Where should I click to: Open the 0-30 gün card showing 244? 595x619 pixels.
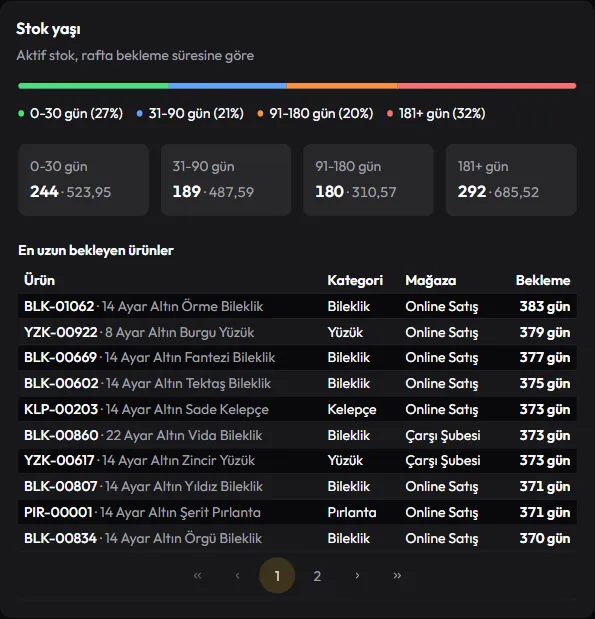(x=83, y=180)
